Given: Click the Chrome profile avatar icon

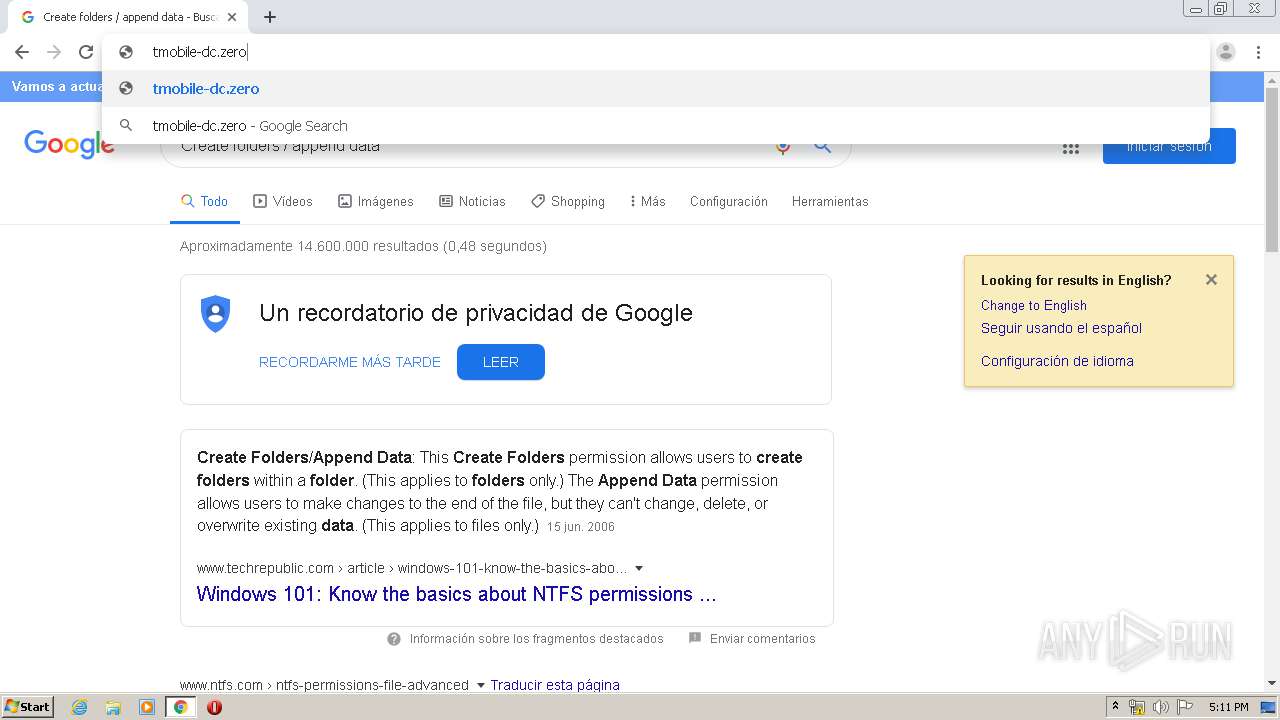Looking at the screenshot, I should click(1226, 52).
